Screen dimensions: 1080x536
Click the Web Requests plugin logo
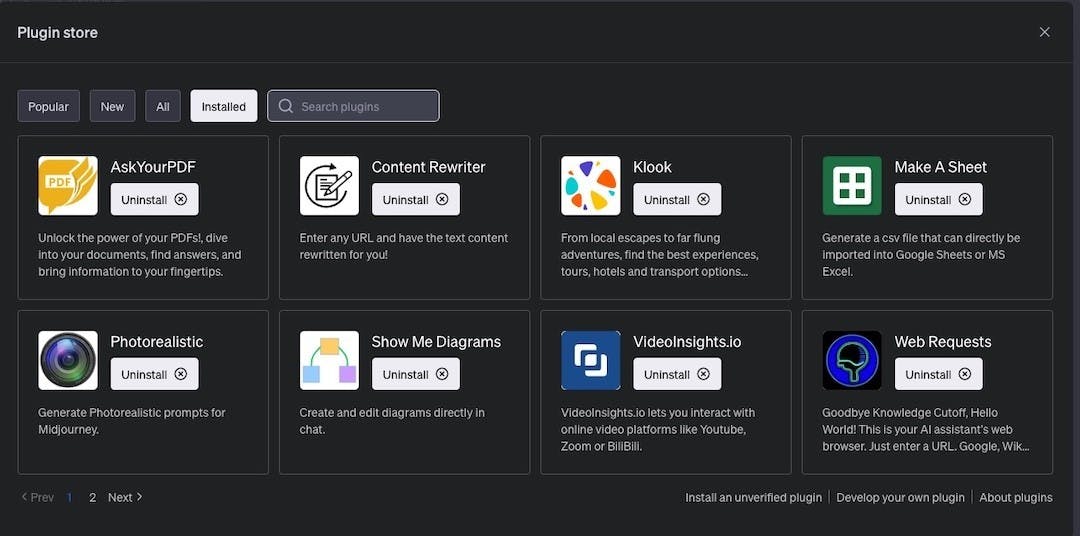pos(852,360)
